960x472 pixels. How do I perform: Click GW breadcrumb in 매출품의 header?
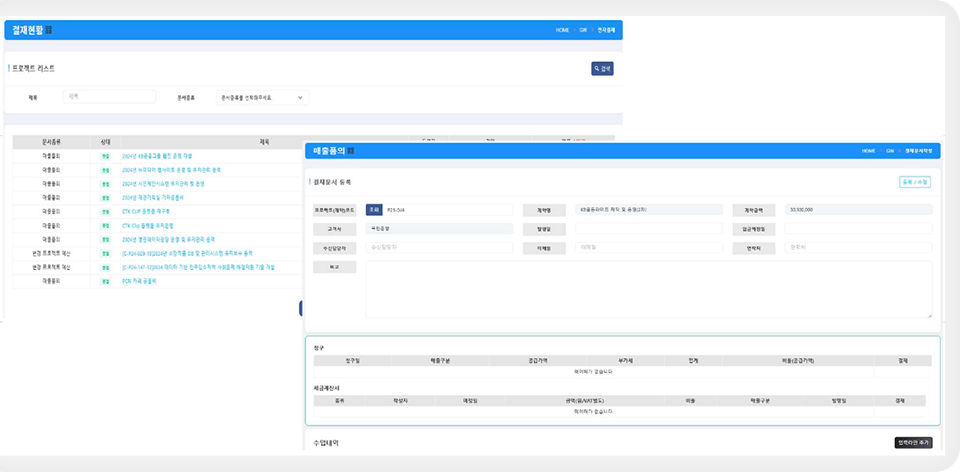click(889, 151)
